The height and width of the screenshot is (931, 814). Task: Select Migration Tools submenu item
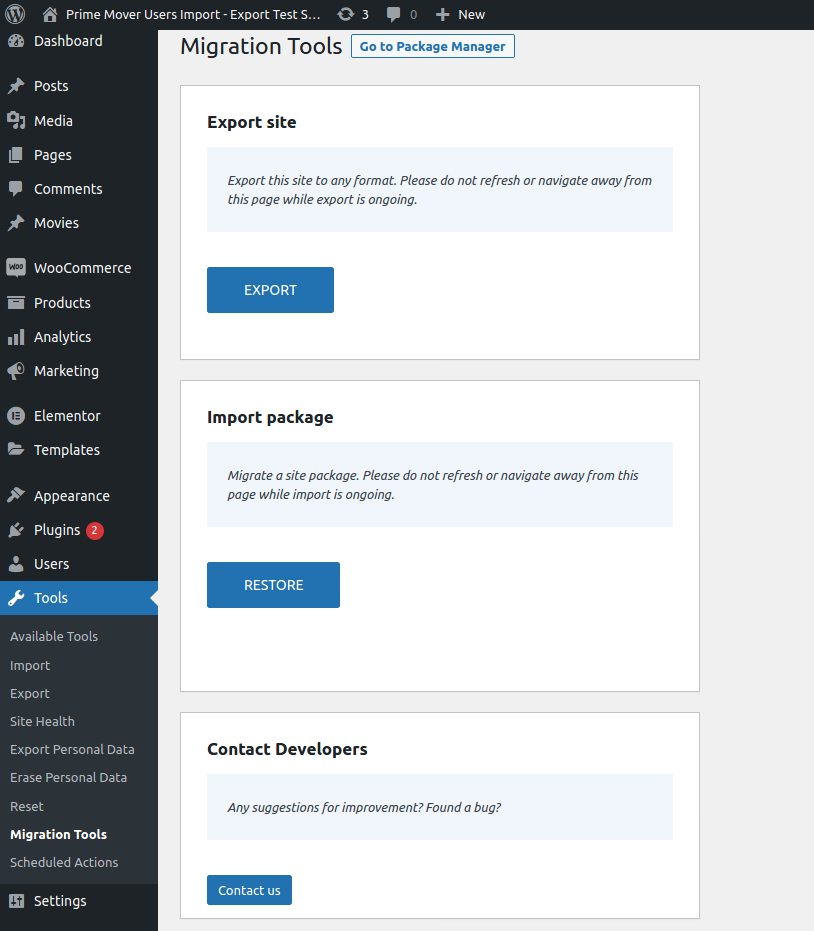(x=58, y=834)
